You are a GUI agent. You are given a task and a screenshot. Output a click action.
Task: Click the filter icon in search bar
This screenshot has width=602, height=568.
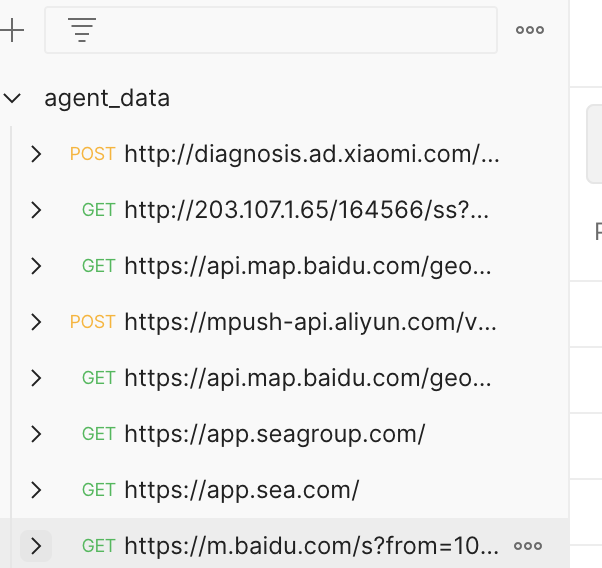82,30
